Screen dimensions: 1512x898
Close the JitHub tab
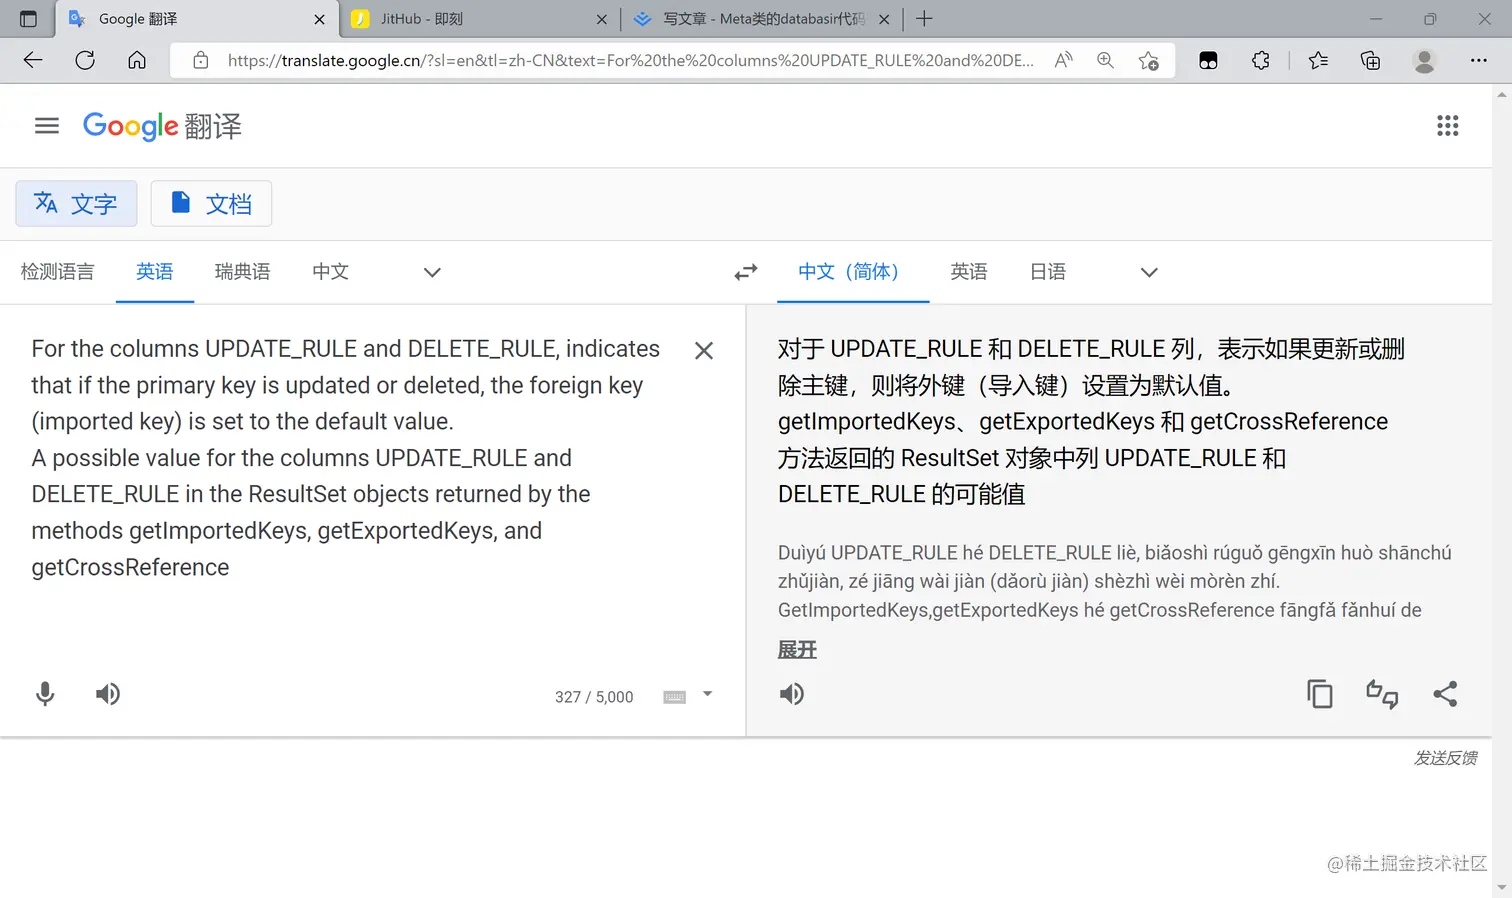pyautogui.click(x=602, y=19)
